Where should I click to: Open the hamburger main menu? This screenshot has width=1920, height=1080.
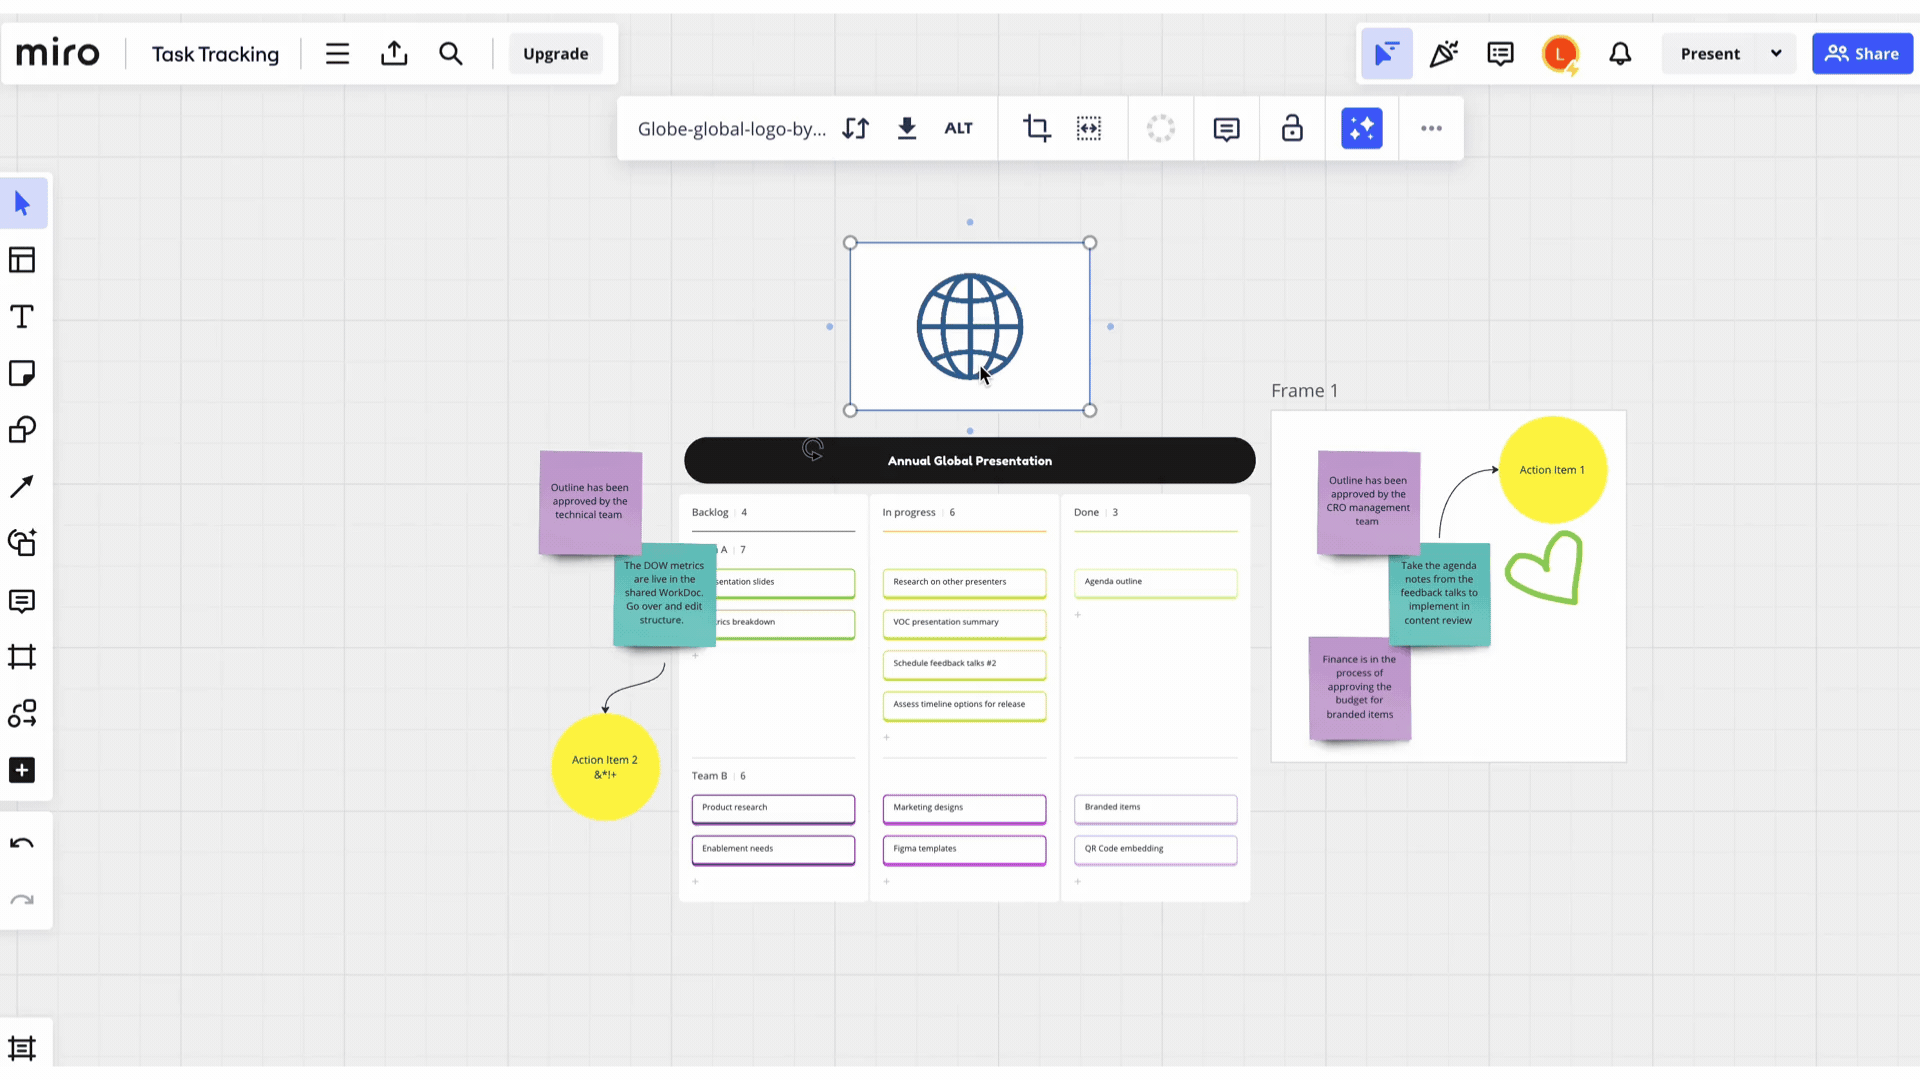coord(337,54)
